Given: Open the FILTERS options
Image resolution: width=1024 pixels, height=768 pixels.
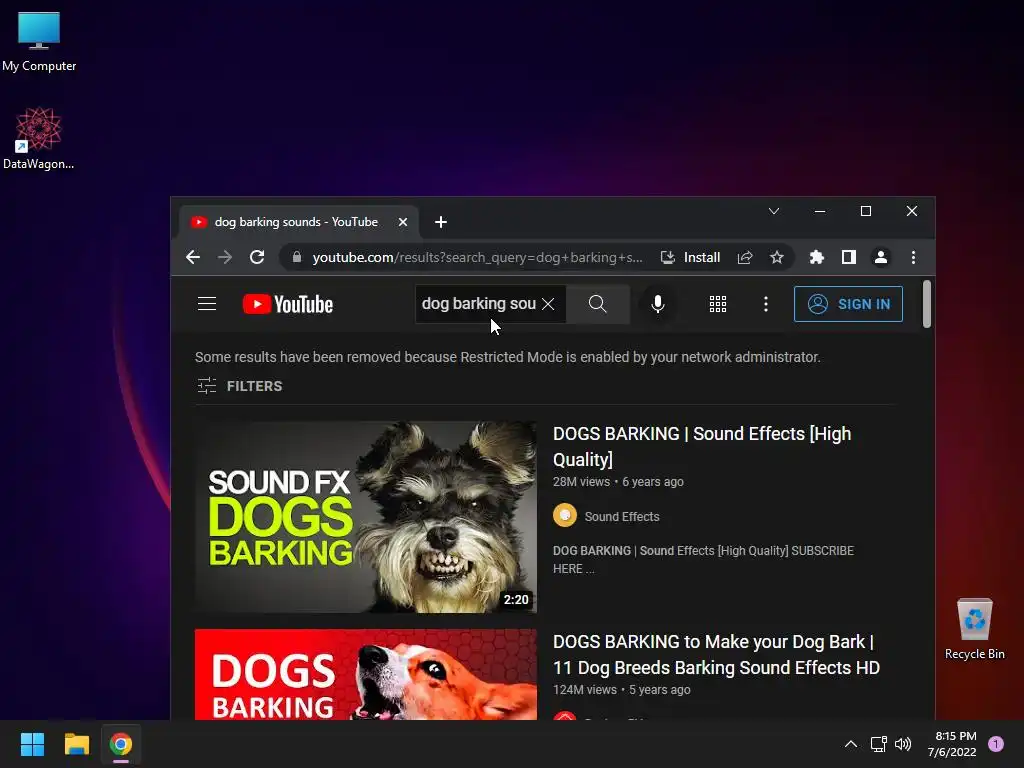Looking at the screenshot, I should point(240,386).
